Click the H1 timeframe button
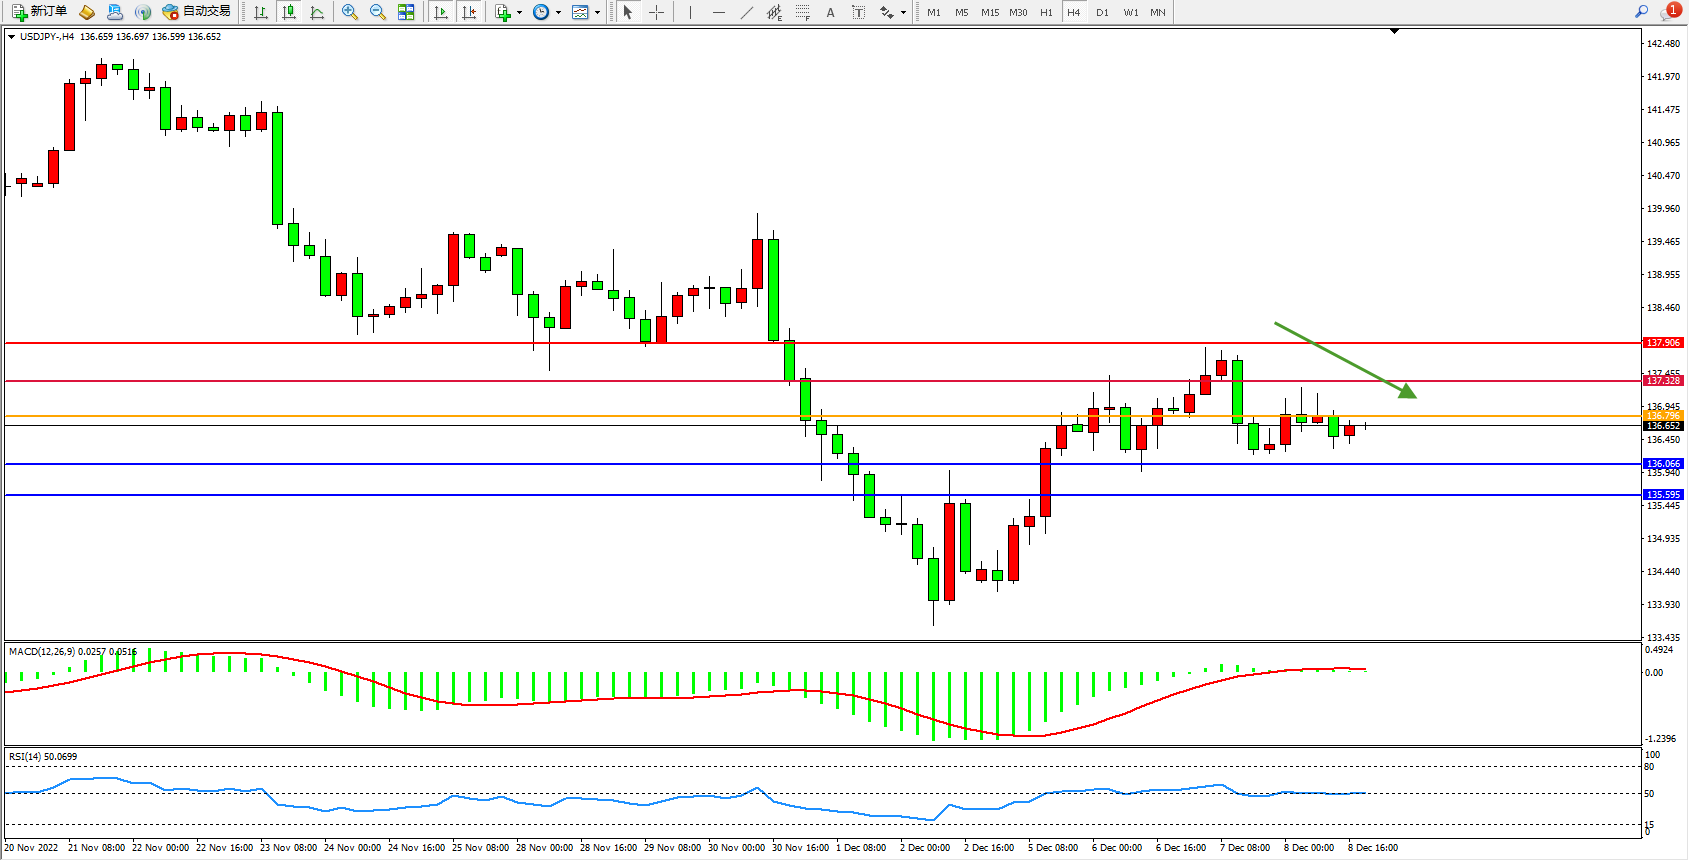 (1046, 13)
